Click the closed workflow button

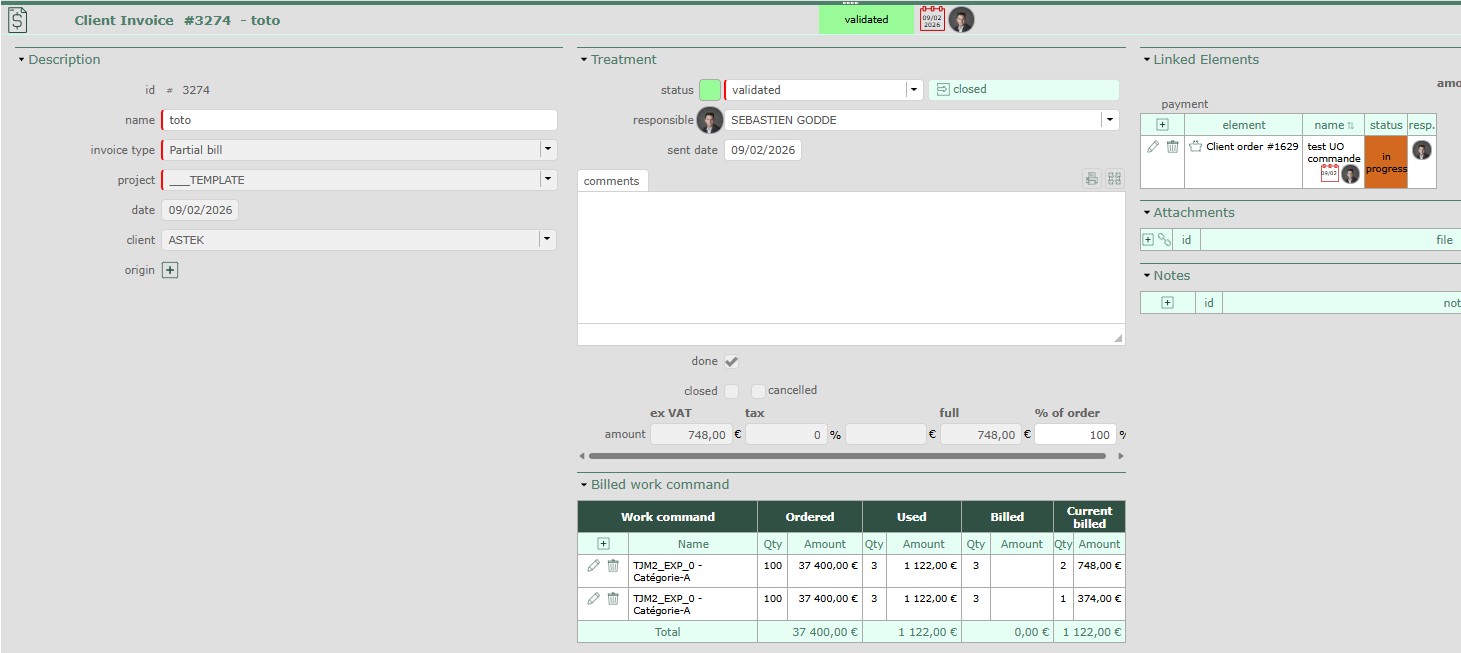(x=1023, y=90)
